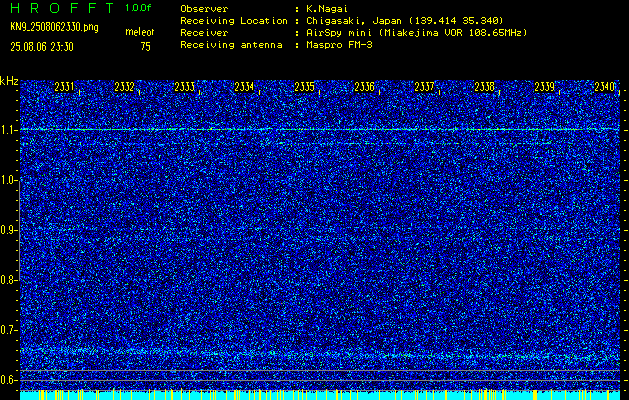Click the AirSpy mini receiver text
The image size is (629, 400).
point(416,33)
